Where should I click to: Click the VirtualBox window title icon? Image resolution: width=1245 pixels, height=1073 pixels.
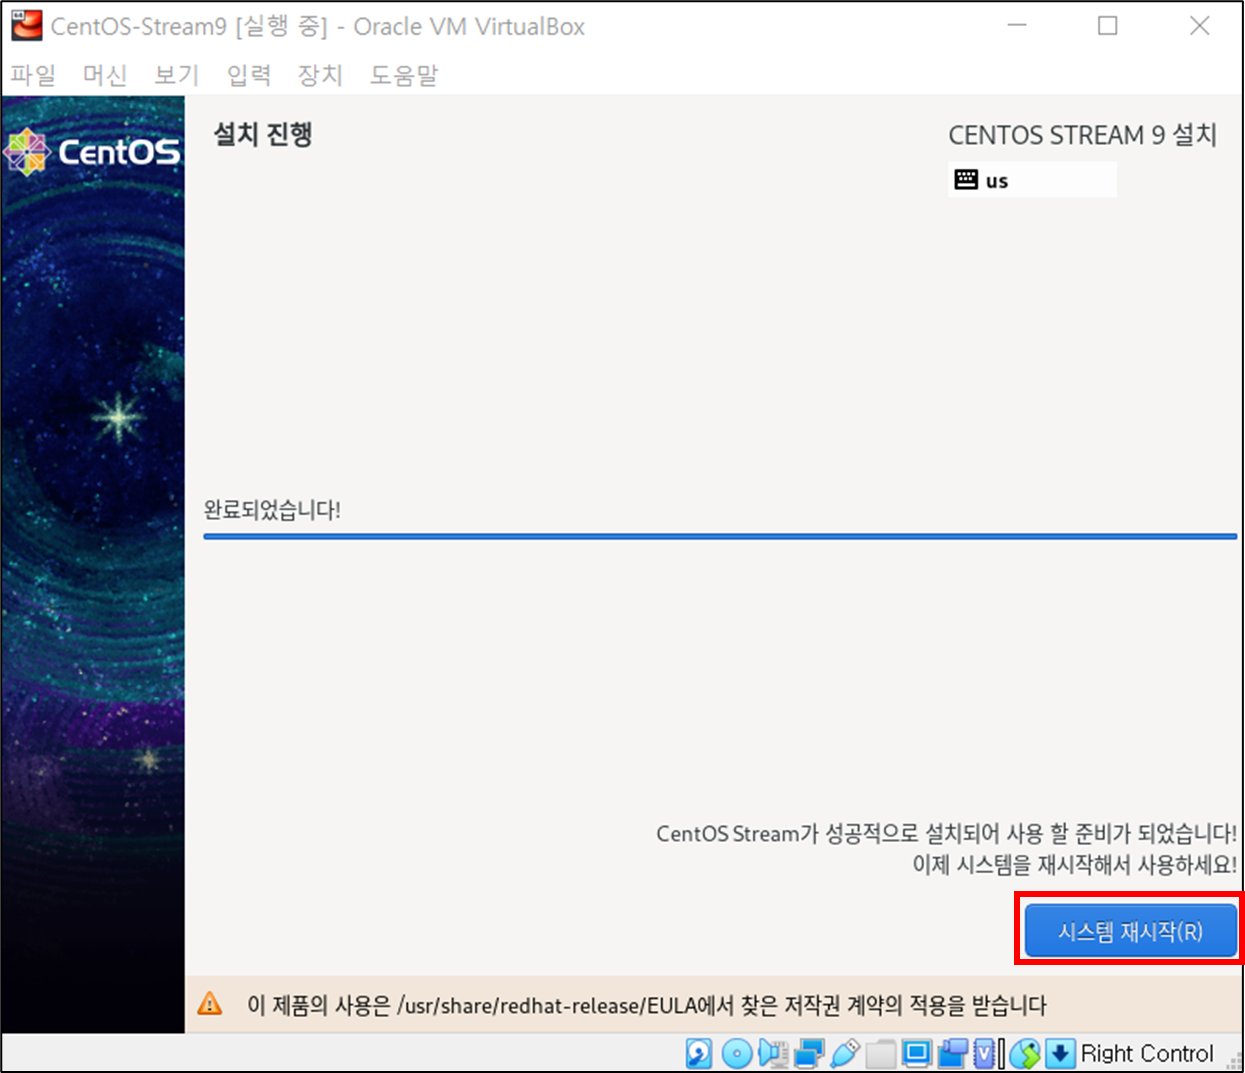pos(26,25)
